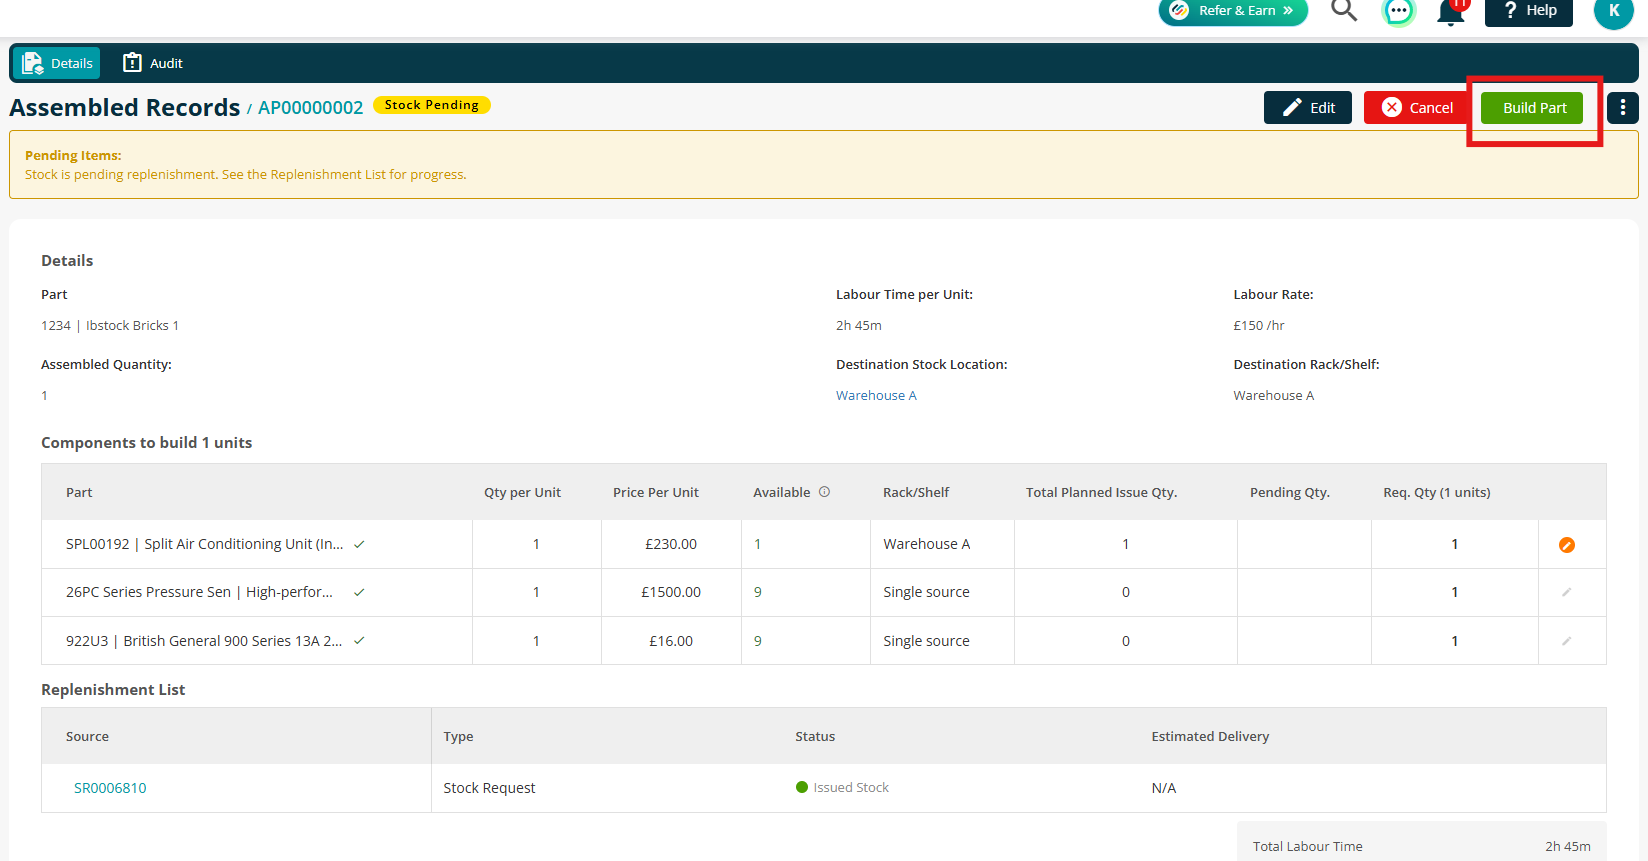Open the three-dot more options menu
The width and height of the screenshot is (1648, 861).
(1622, 108)
